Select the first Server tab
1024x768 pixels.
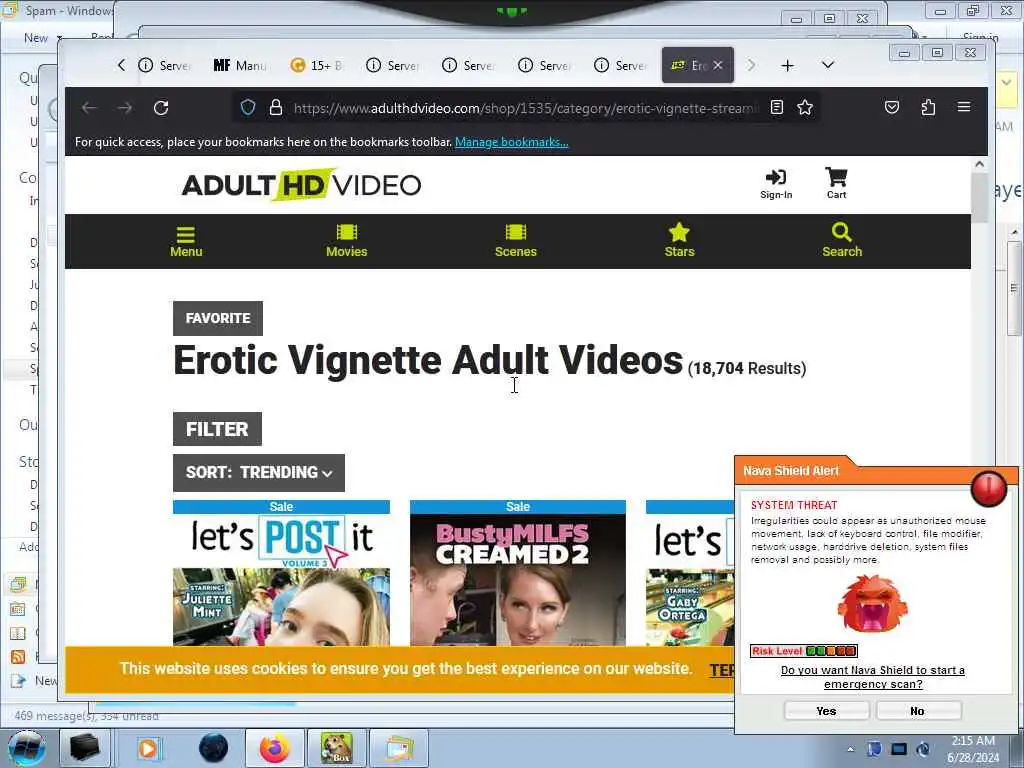coord(164,65)
